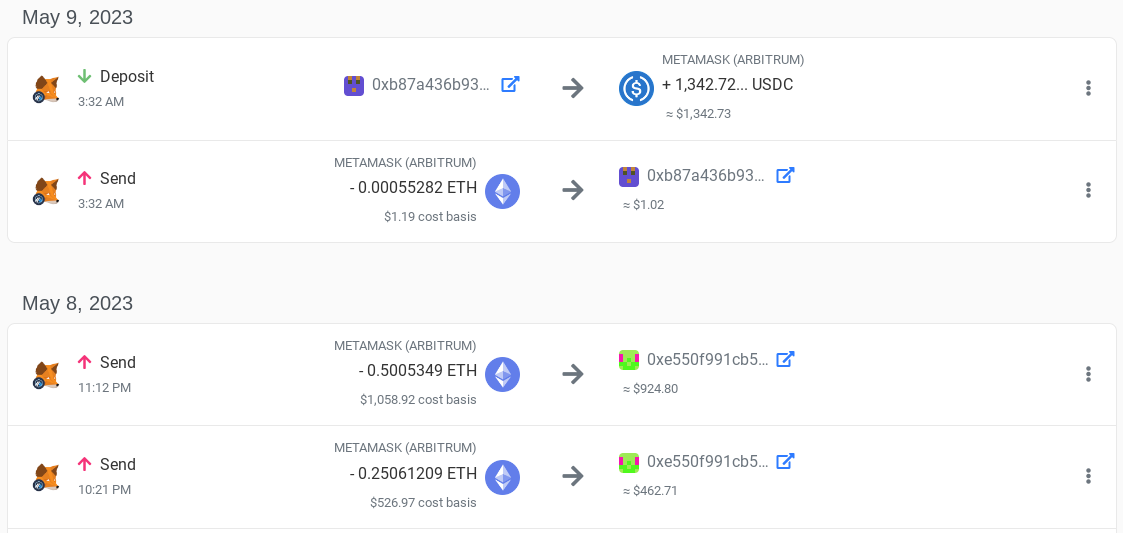Open three-dot menu for 11:12 PM Send transaction
The height and width of the screenshot is (533, 1123).
[x=1088, y=374]
